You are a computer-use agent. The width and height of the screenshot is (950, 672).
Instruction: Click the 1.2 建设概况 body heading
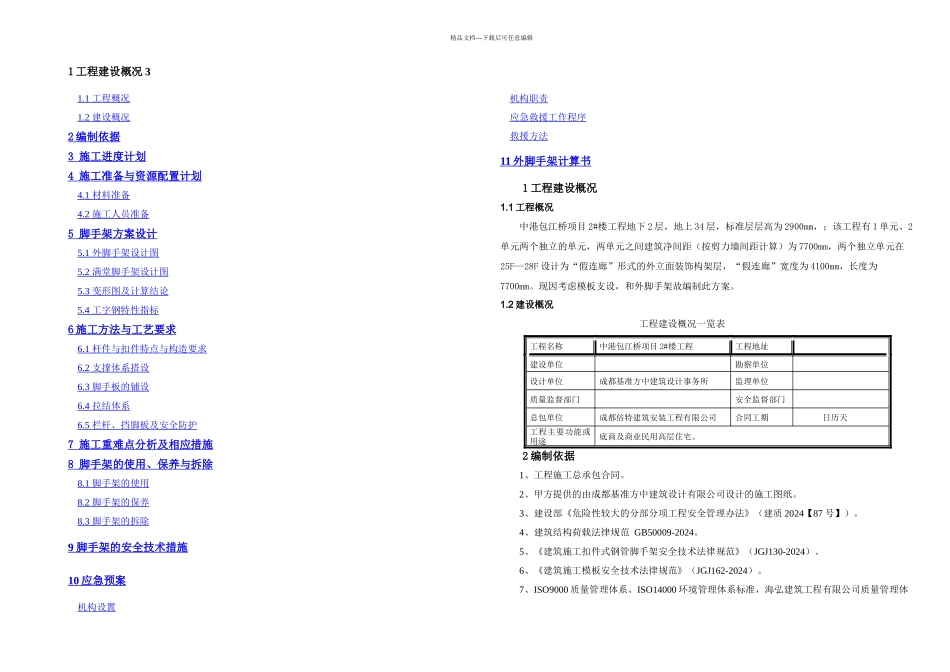click(x=526, y=305)
